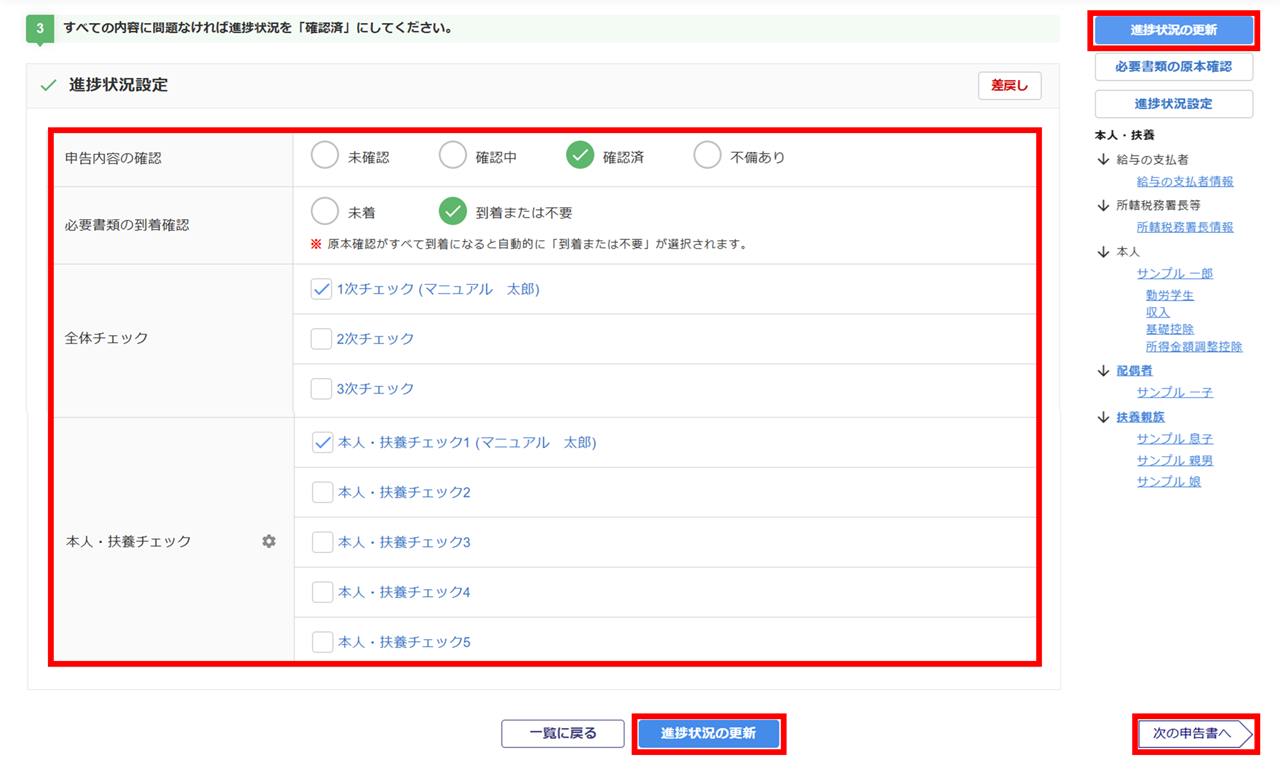Click the gear icon beside 本人・扶養チェック
This screenshot has width=1280, height=771.
(269, 541)
